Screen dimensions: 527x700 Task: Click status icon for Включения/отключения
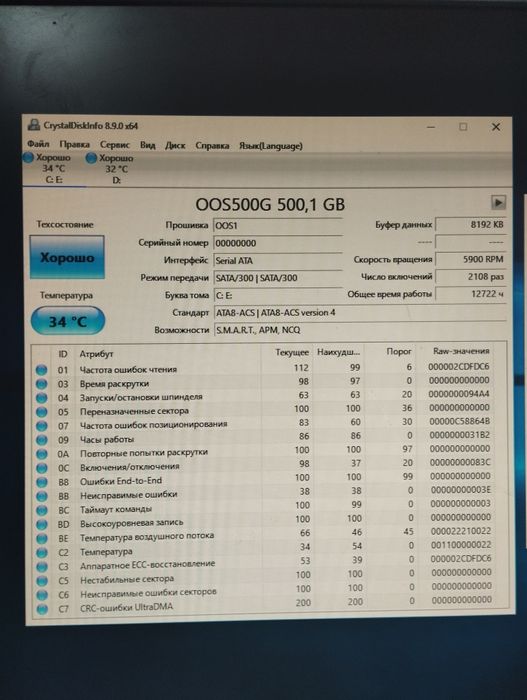click(42, 468)
